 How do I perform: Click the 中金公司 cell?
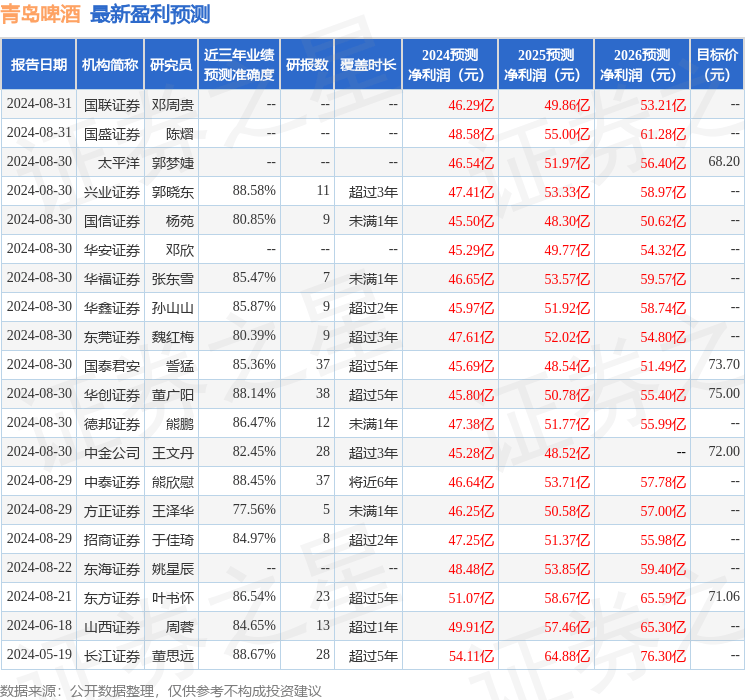[112, 453]
